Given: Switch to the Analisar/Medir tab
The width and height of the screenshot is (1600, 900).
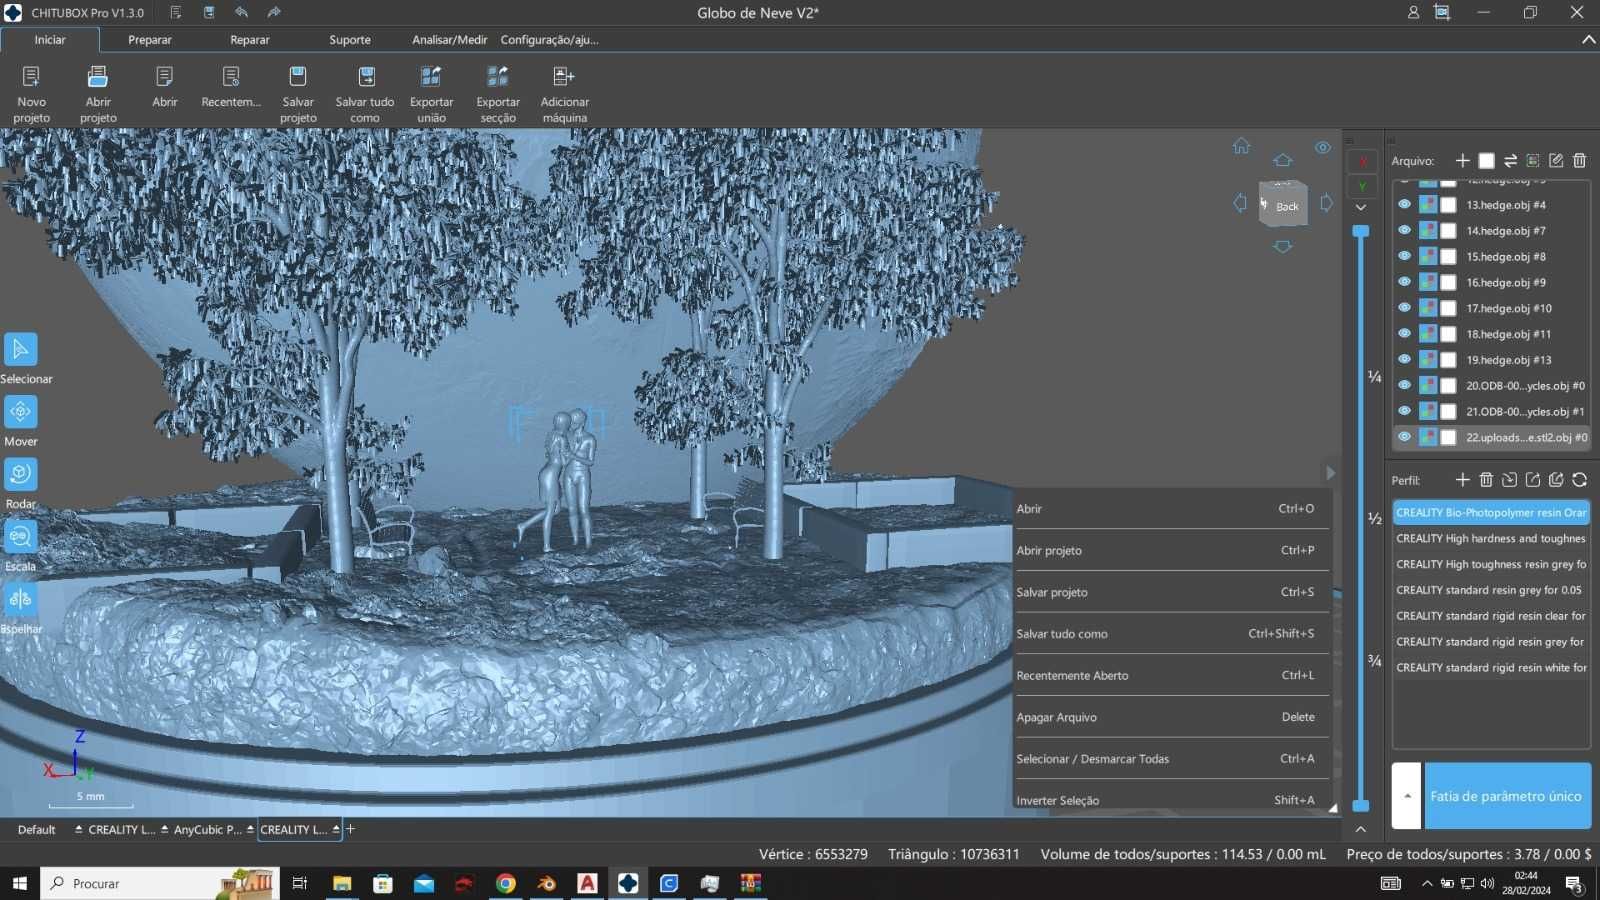Looking at the screenshot, I should pos(450,40).
